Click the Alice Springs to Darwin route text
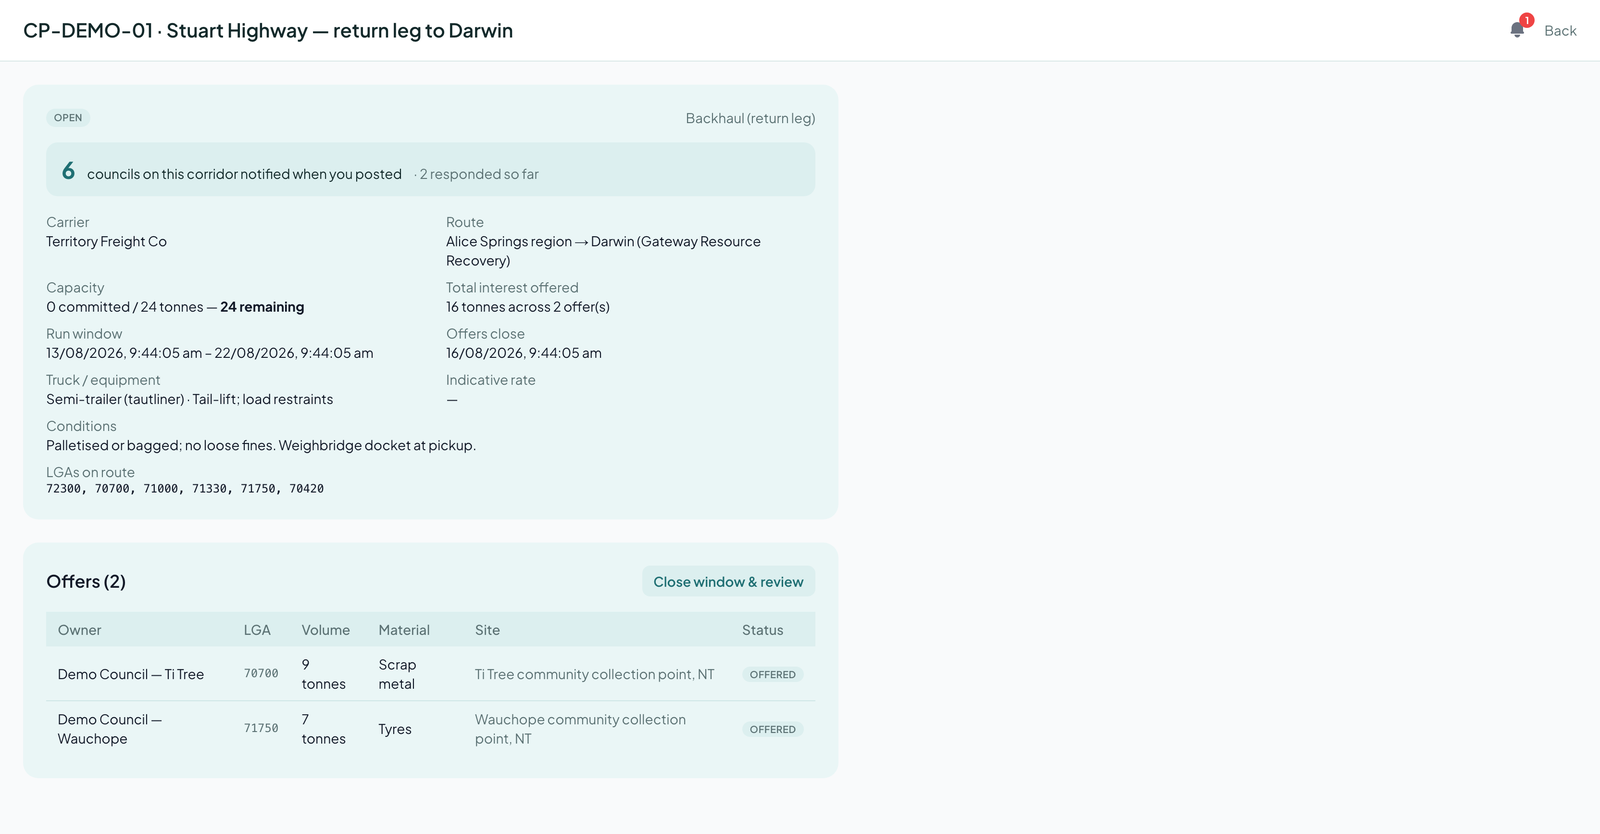The width and height of the screenshot is (1600, 834). [603, 251]
